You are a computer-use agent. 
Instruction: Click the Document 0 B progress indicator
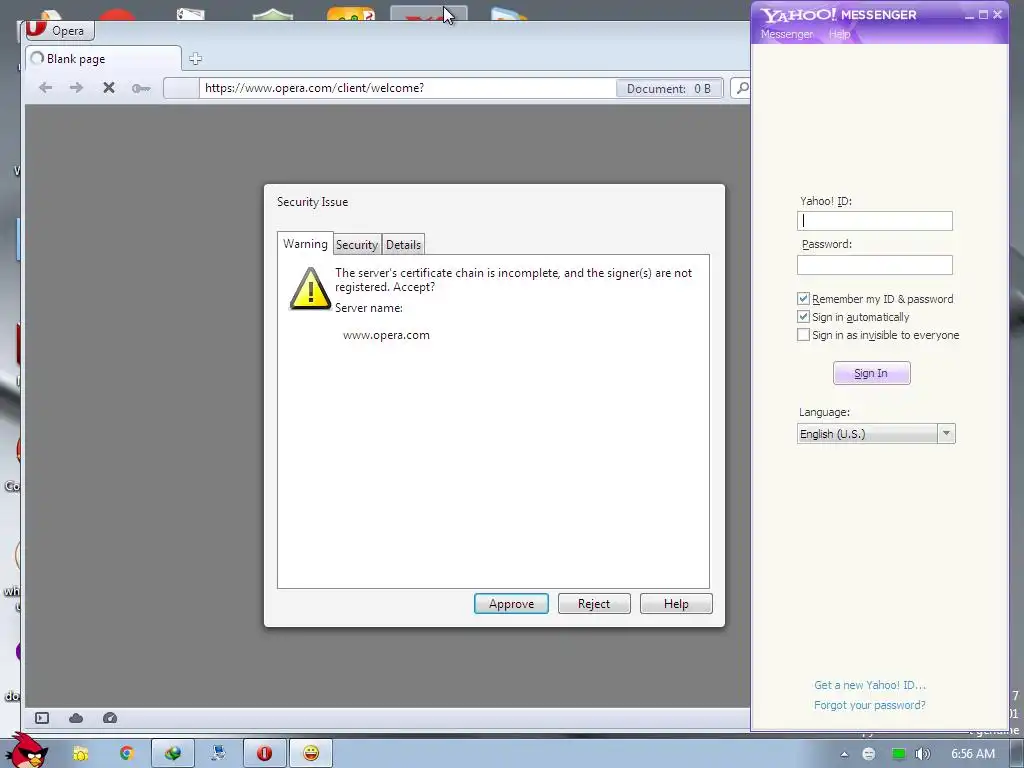pyautogui.click(x=669, y=88)
